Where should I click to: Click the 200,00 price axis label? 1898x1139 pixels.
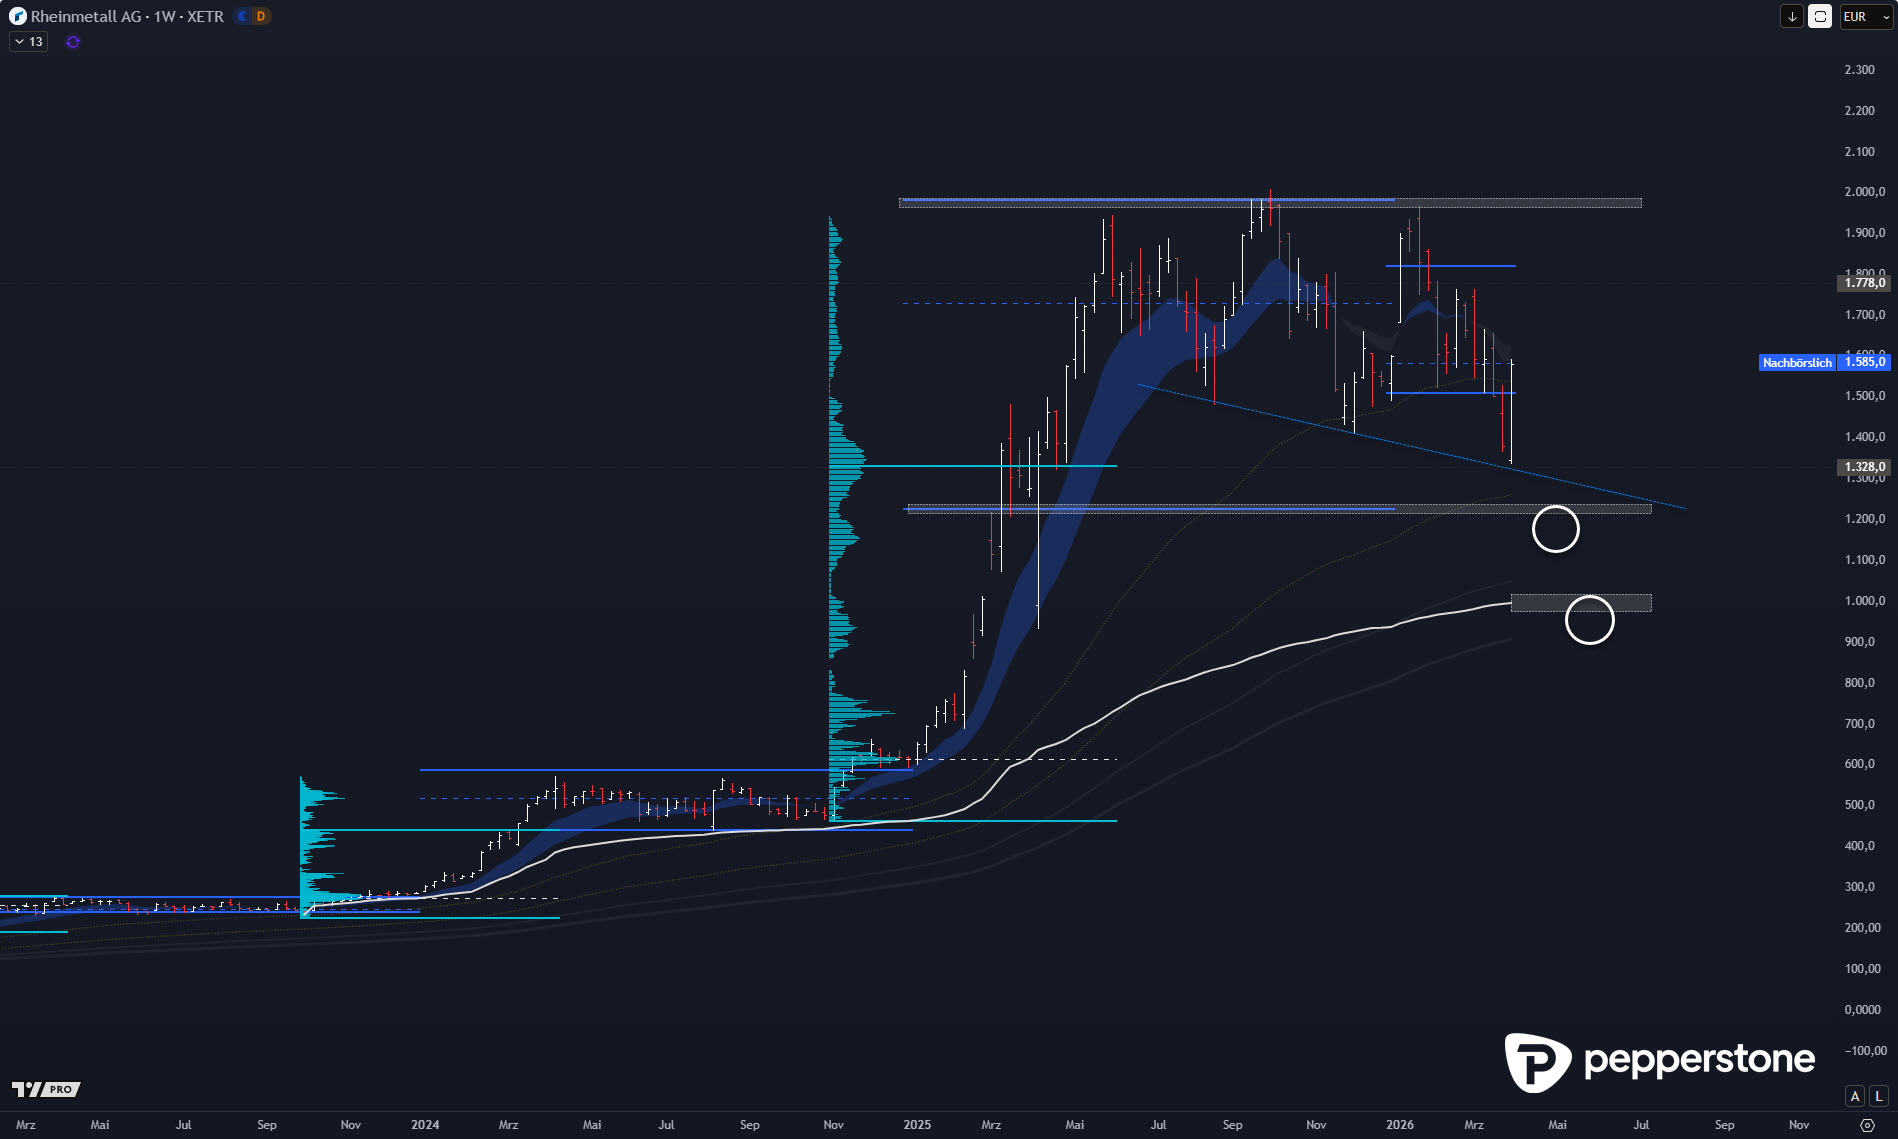tap(1863, 928)
